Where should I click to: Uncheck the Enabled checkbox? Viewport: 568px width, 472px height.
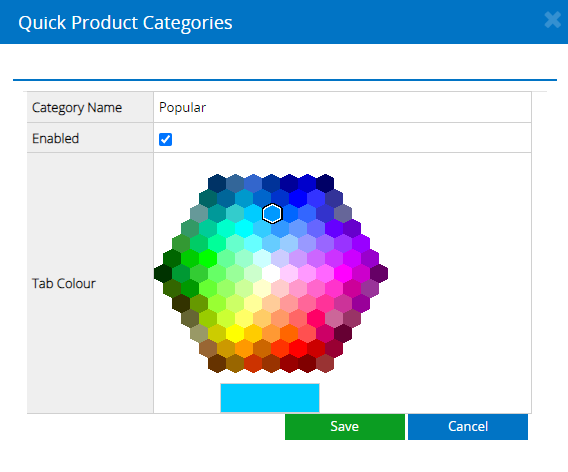[x=166, y=139]
